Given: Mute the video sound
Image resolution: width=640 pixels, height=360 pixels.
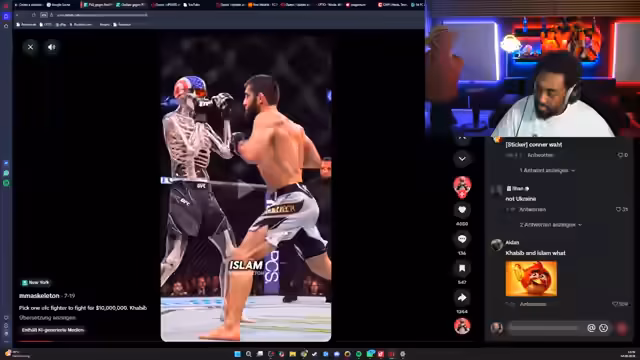Looking at the screenshot, I should [x=51, y=47].
